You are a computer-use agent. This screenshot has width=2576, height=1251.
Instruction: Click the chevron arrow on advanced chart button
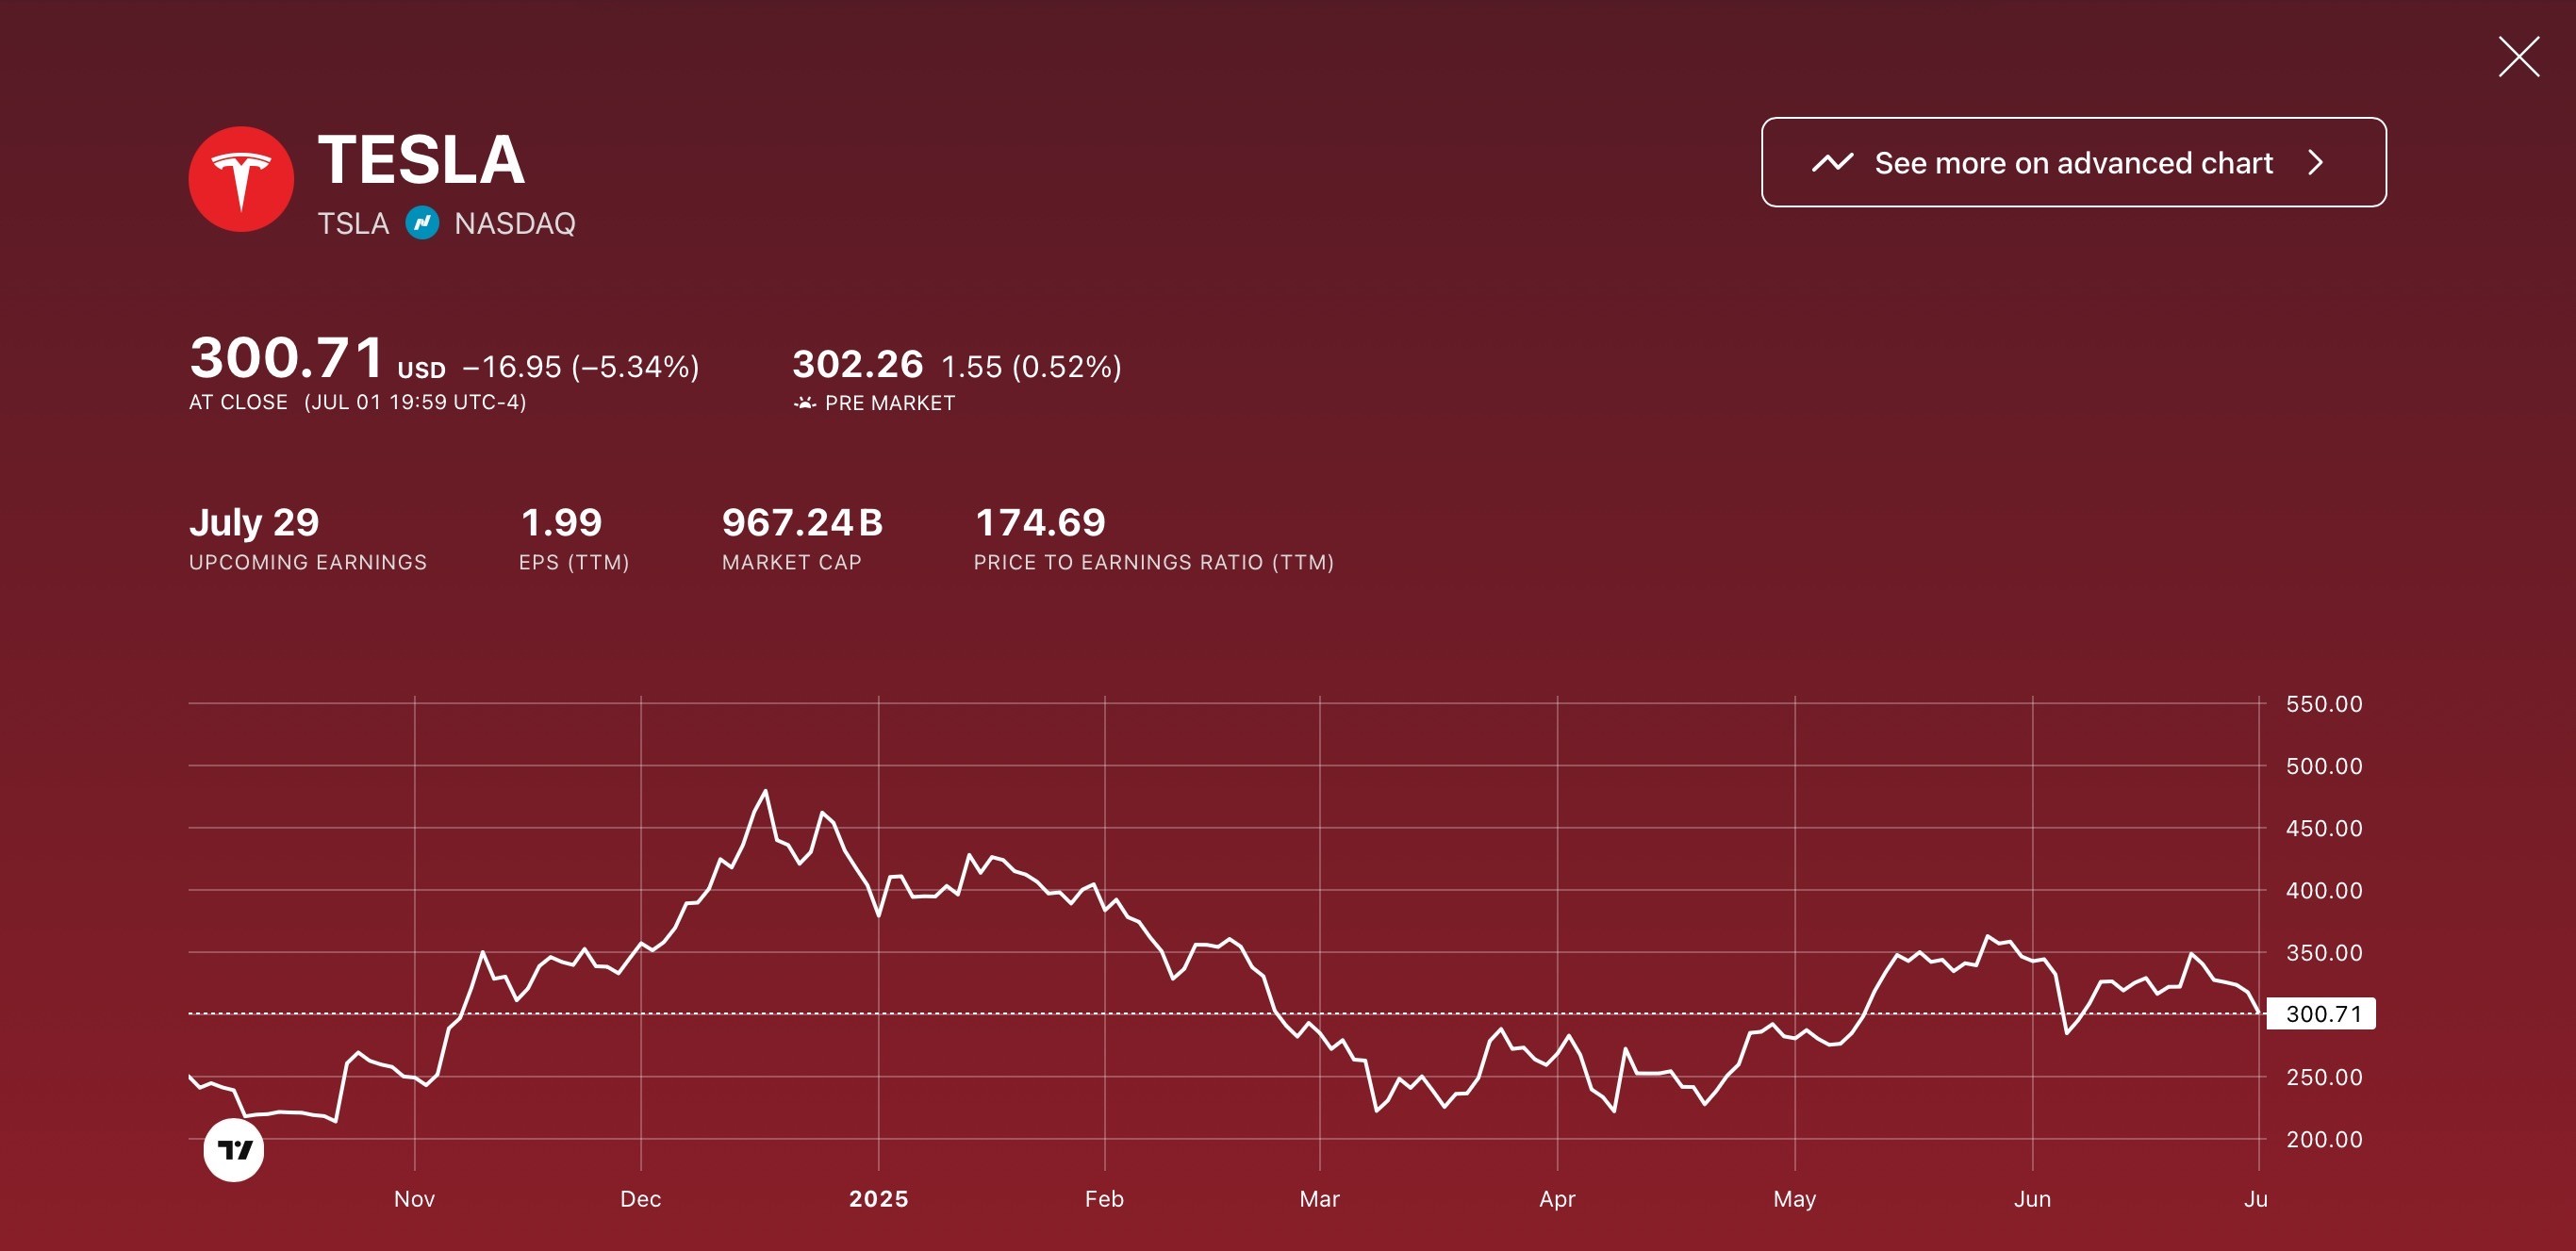pos(2315,163)
